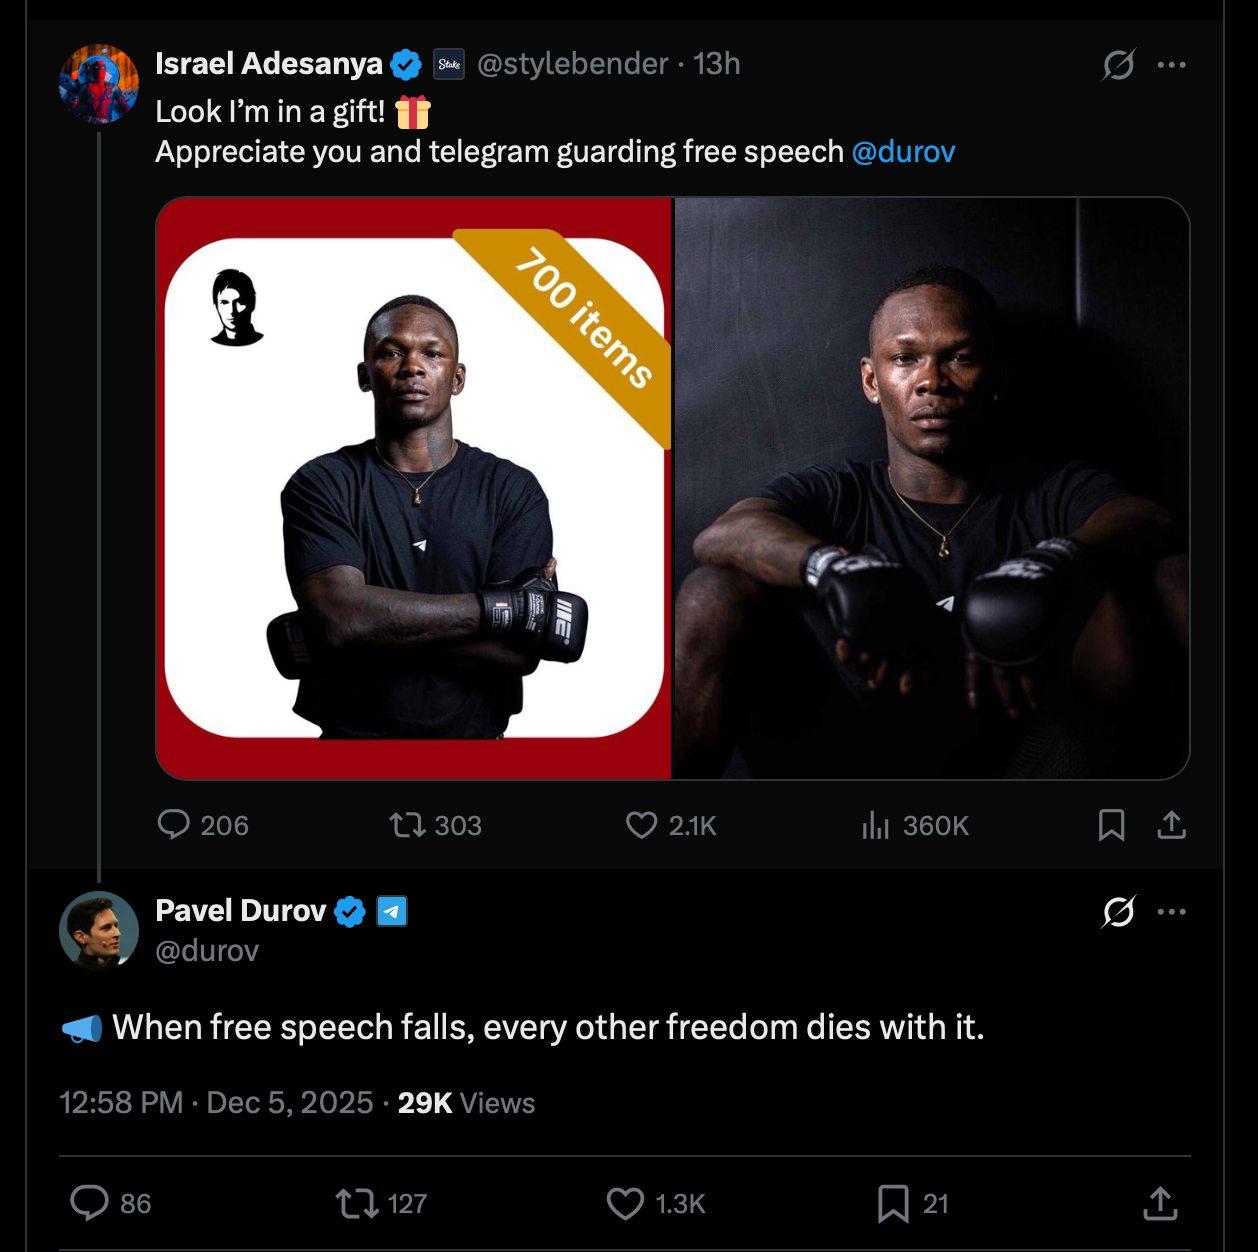The height and width of the screenshot is (1252, 1258).
Task: Share Pavel Durov's post
Action: [1160, 1203]
